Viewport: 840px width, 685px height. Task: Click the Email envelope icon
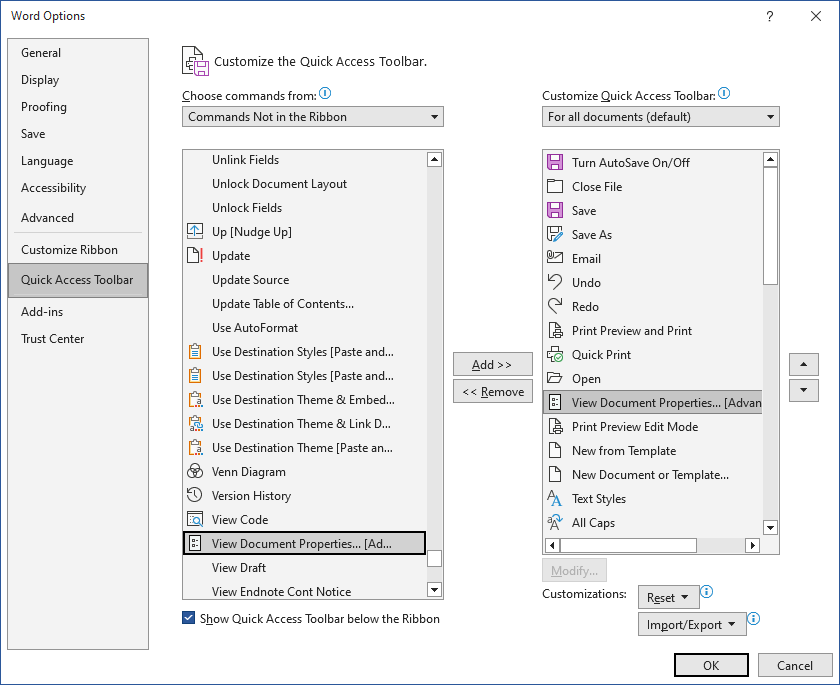(555, 258)
